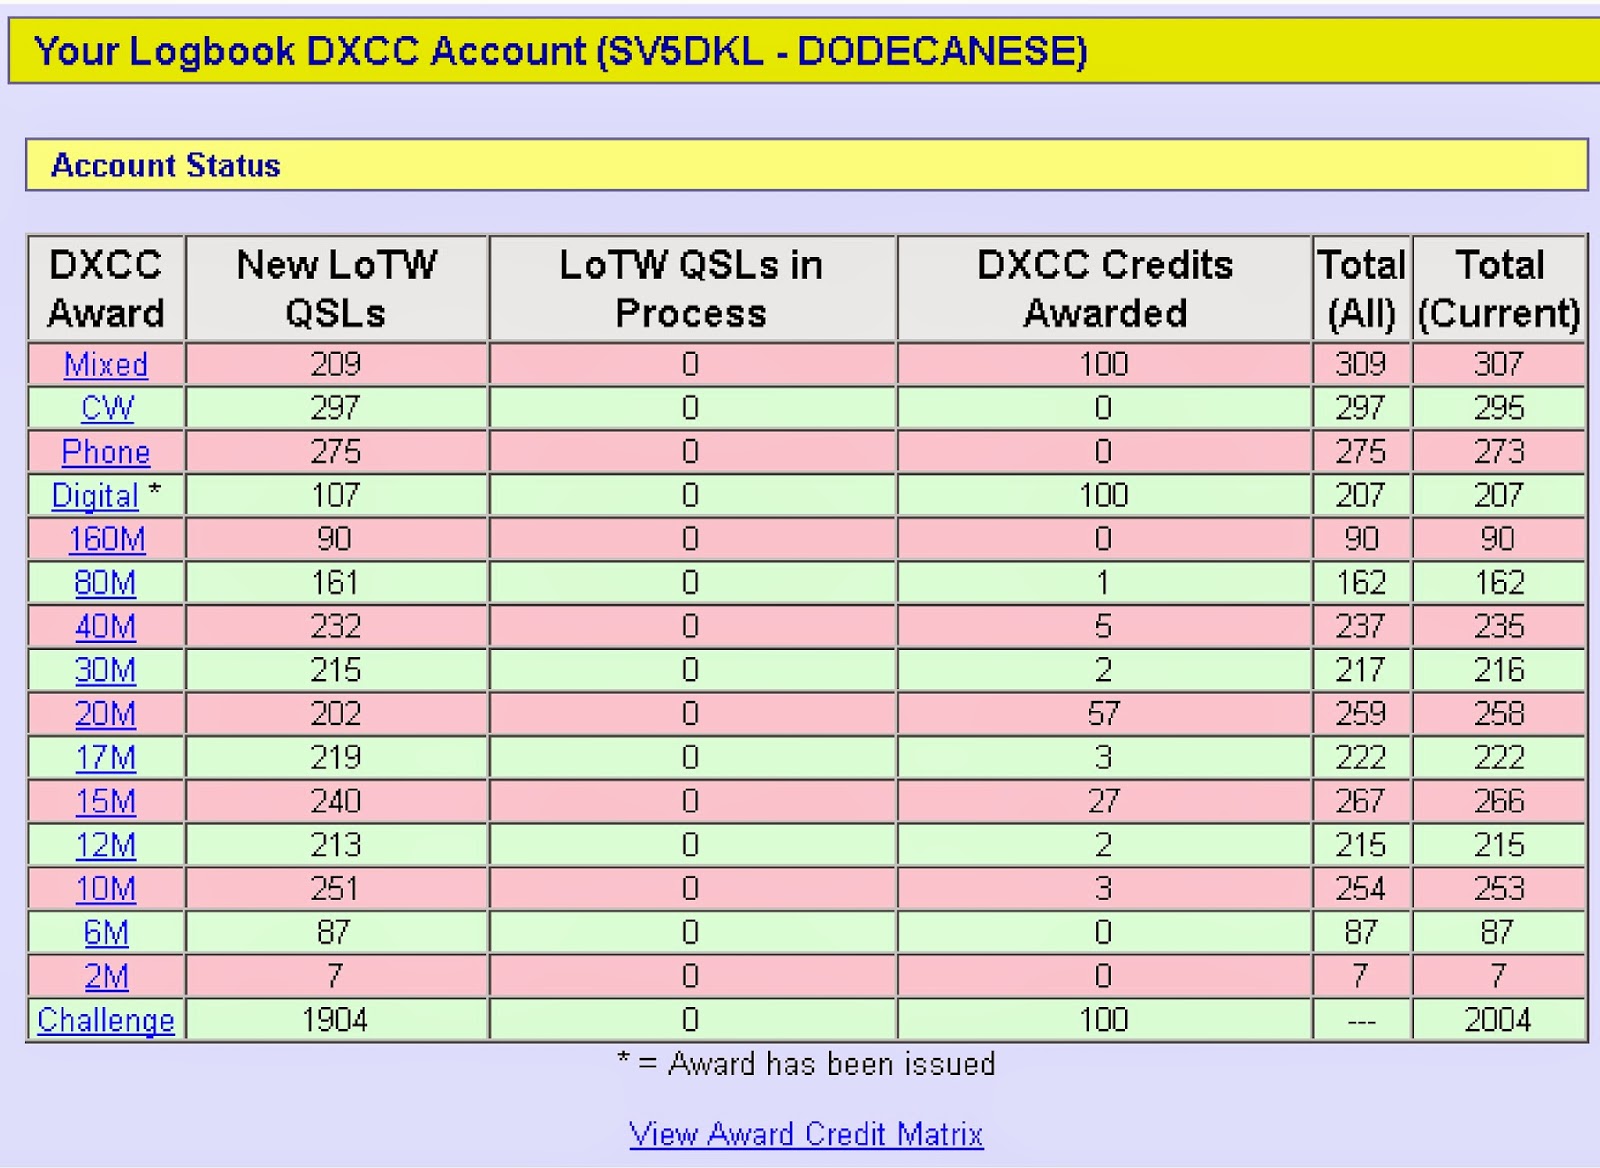
Task: Select the 160M band link
Action: [105, 539]
